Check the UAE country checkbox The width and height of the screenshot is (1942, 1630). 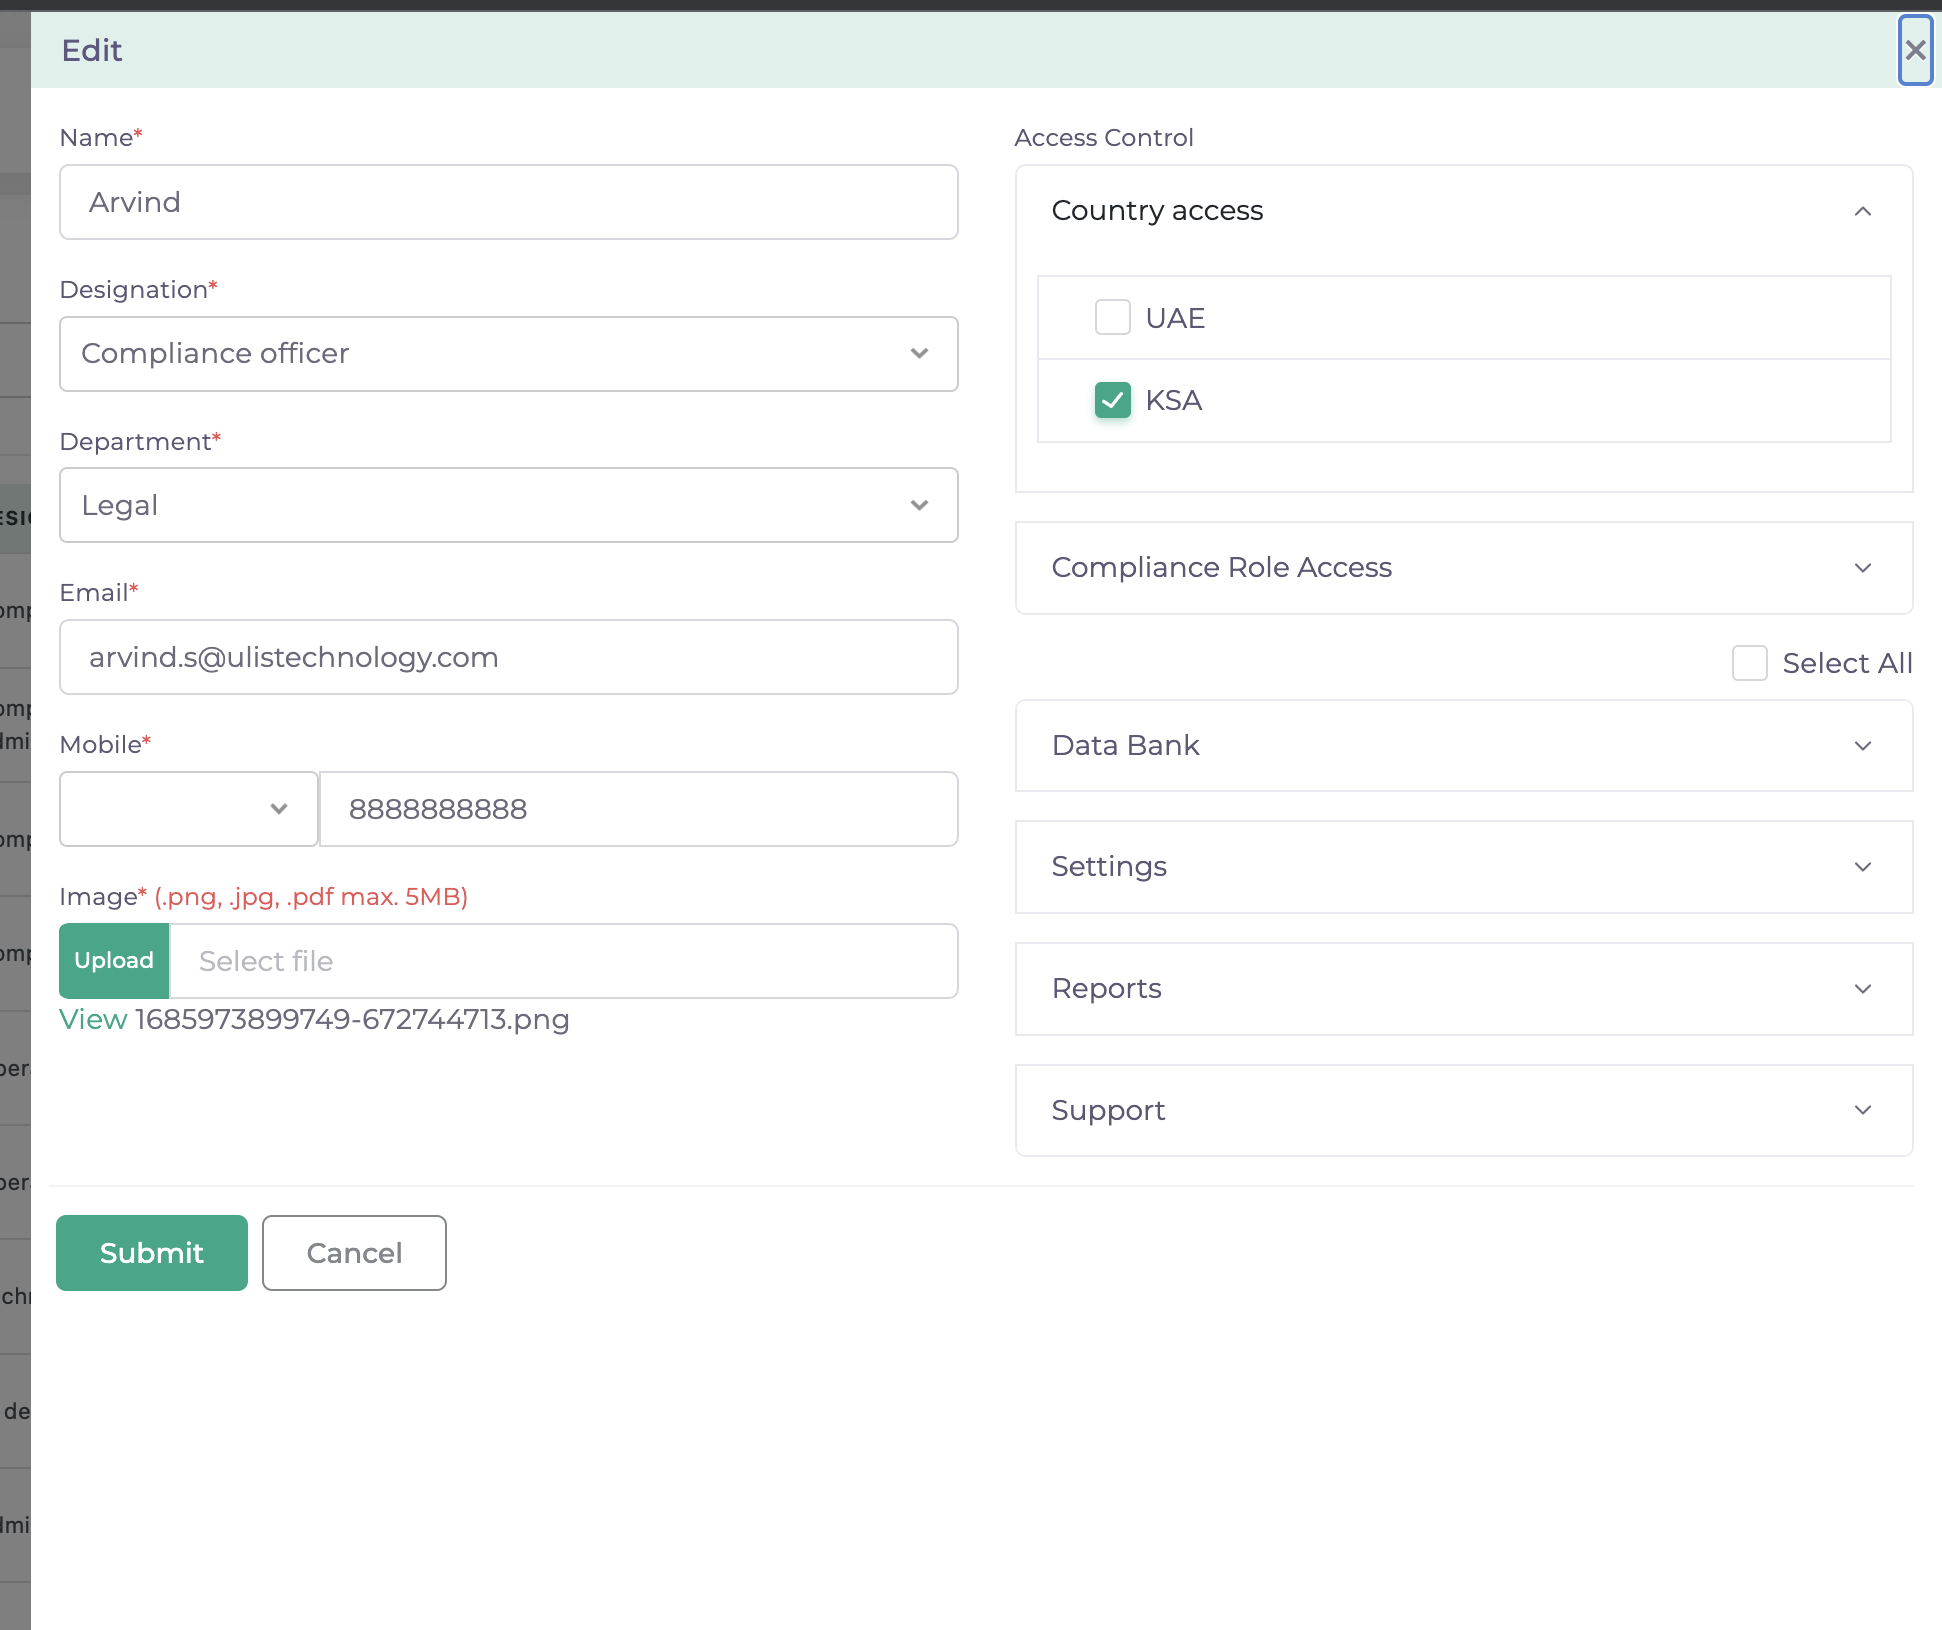(1112, 318)
